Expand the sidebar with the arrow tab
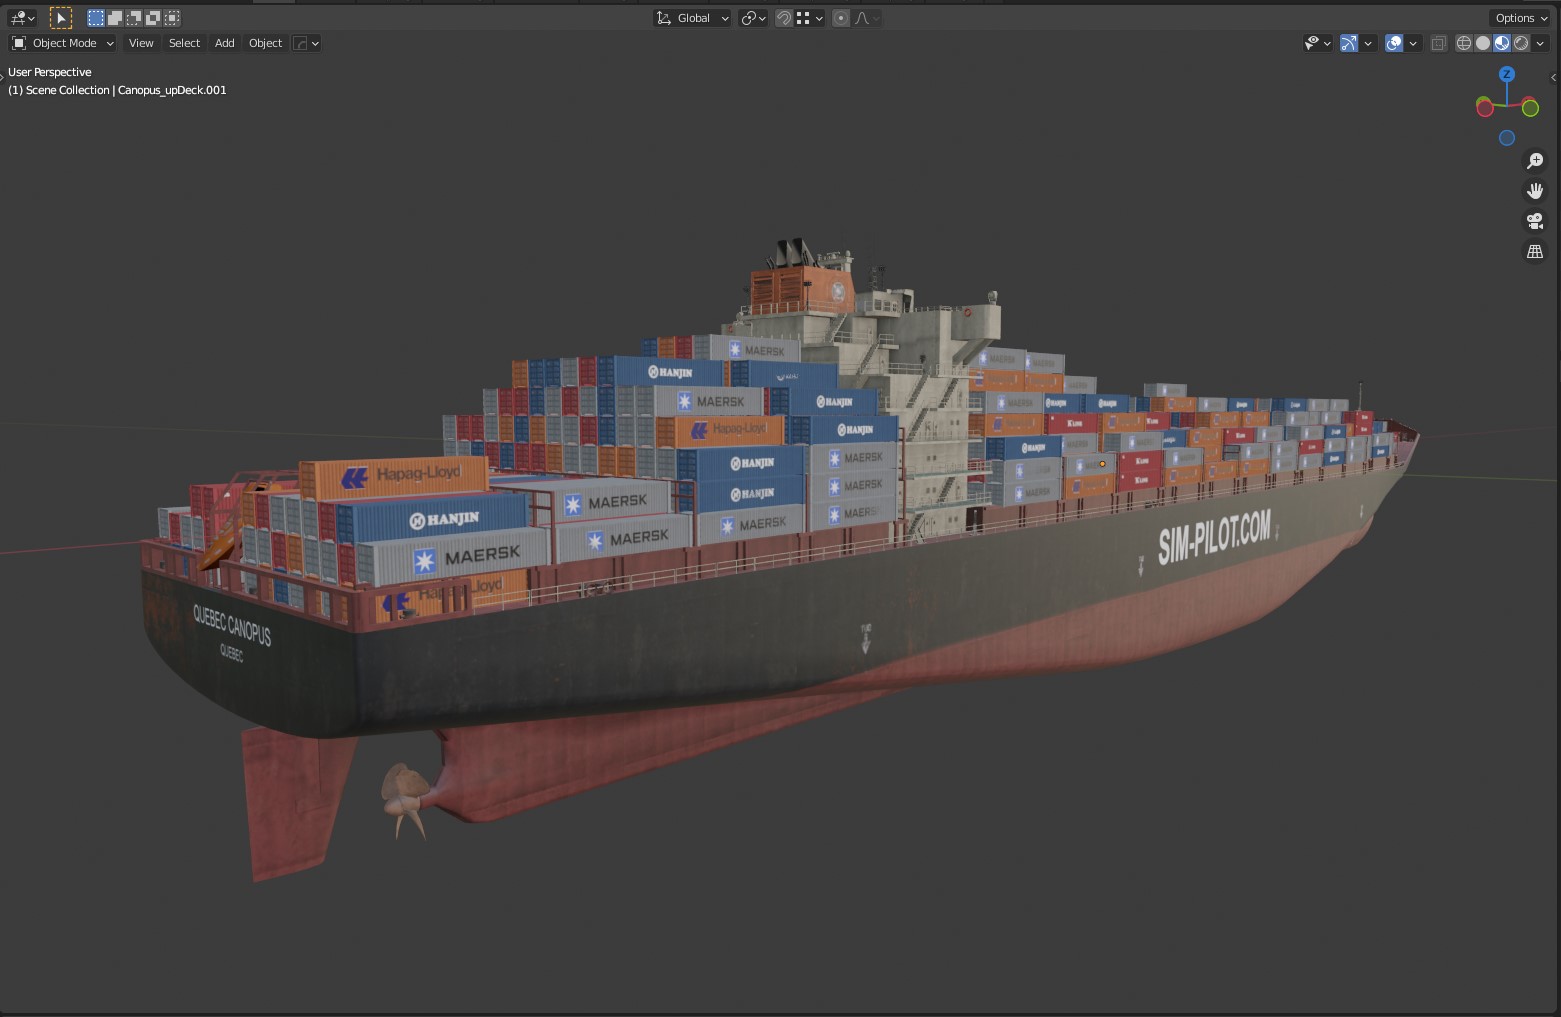Image resolution: width=1561 pixels, height=1017 pixels. click(1553, 77)
